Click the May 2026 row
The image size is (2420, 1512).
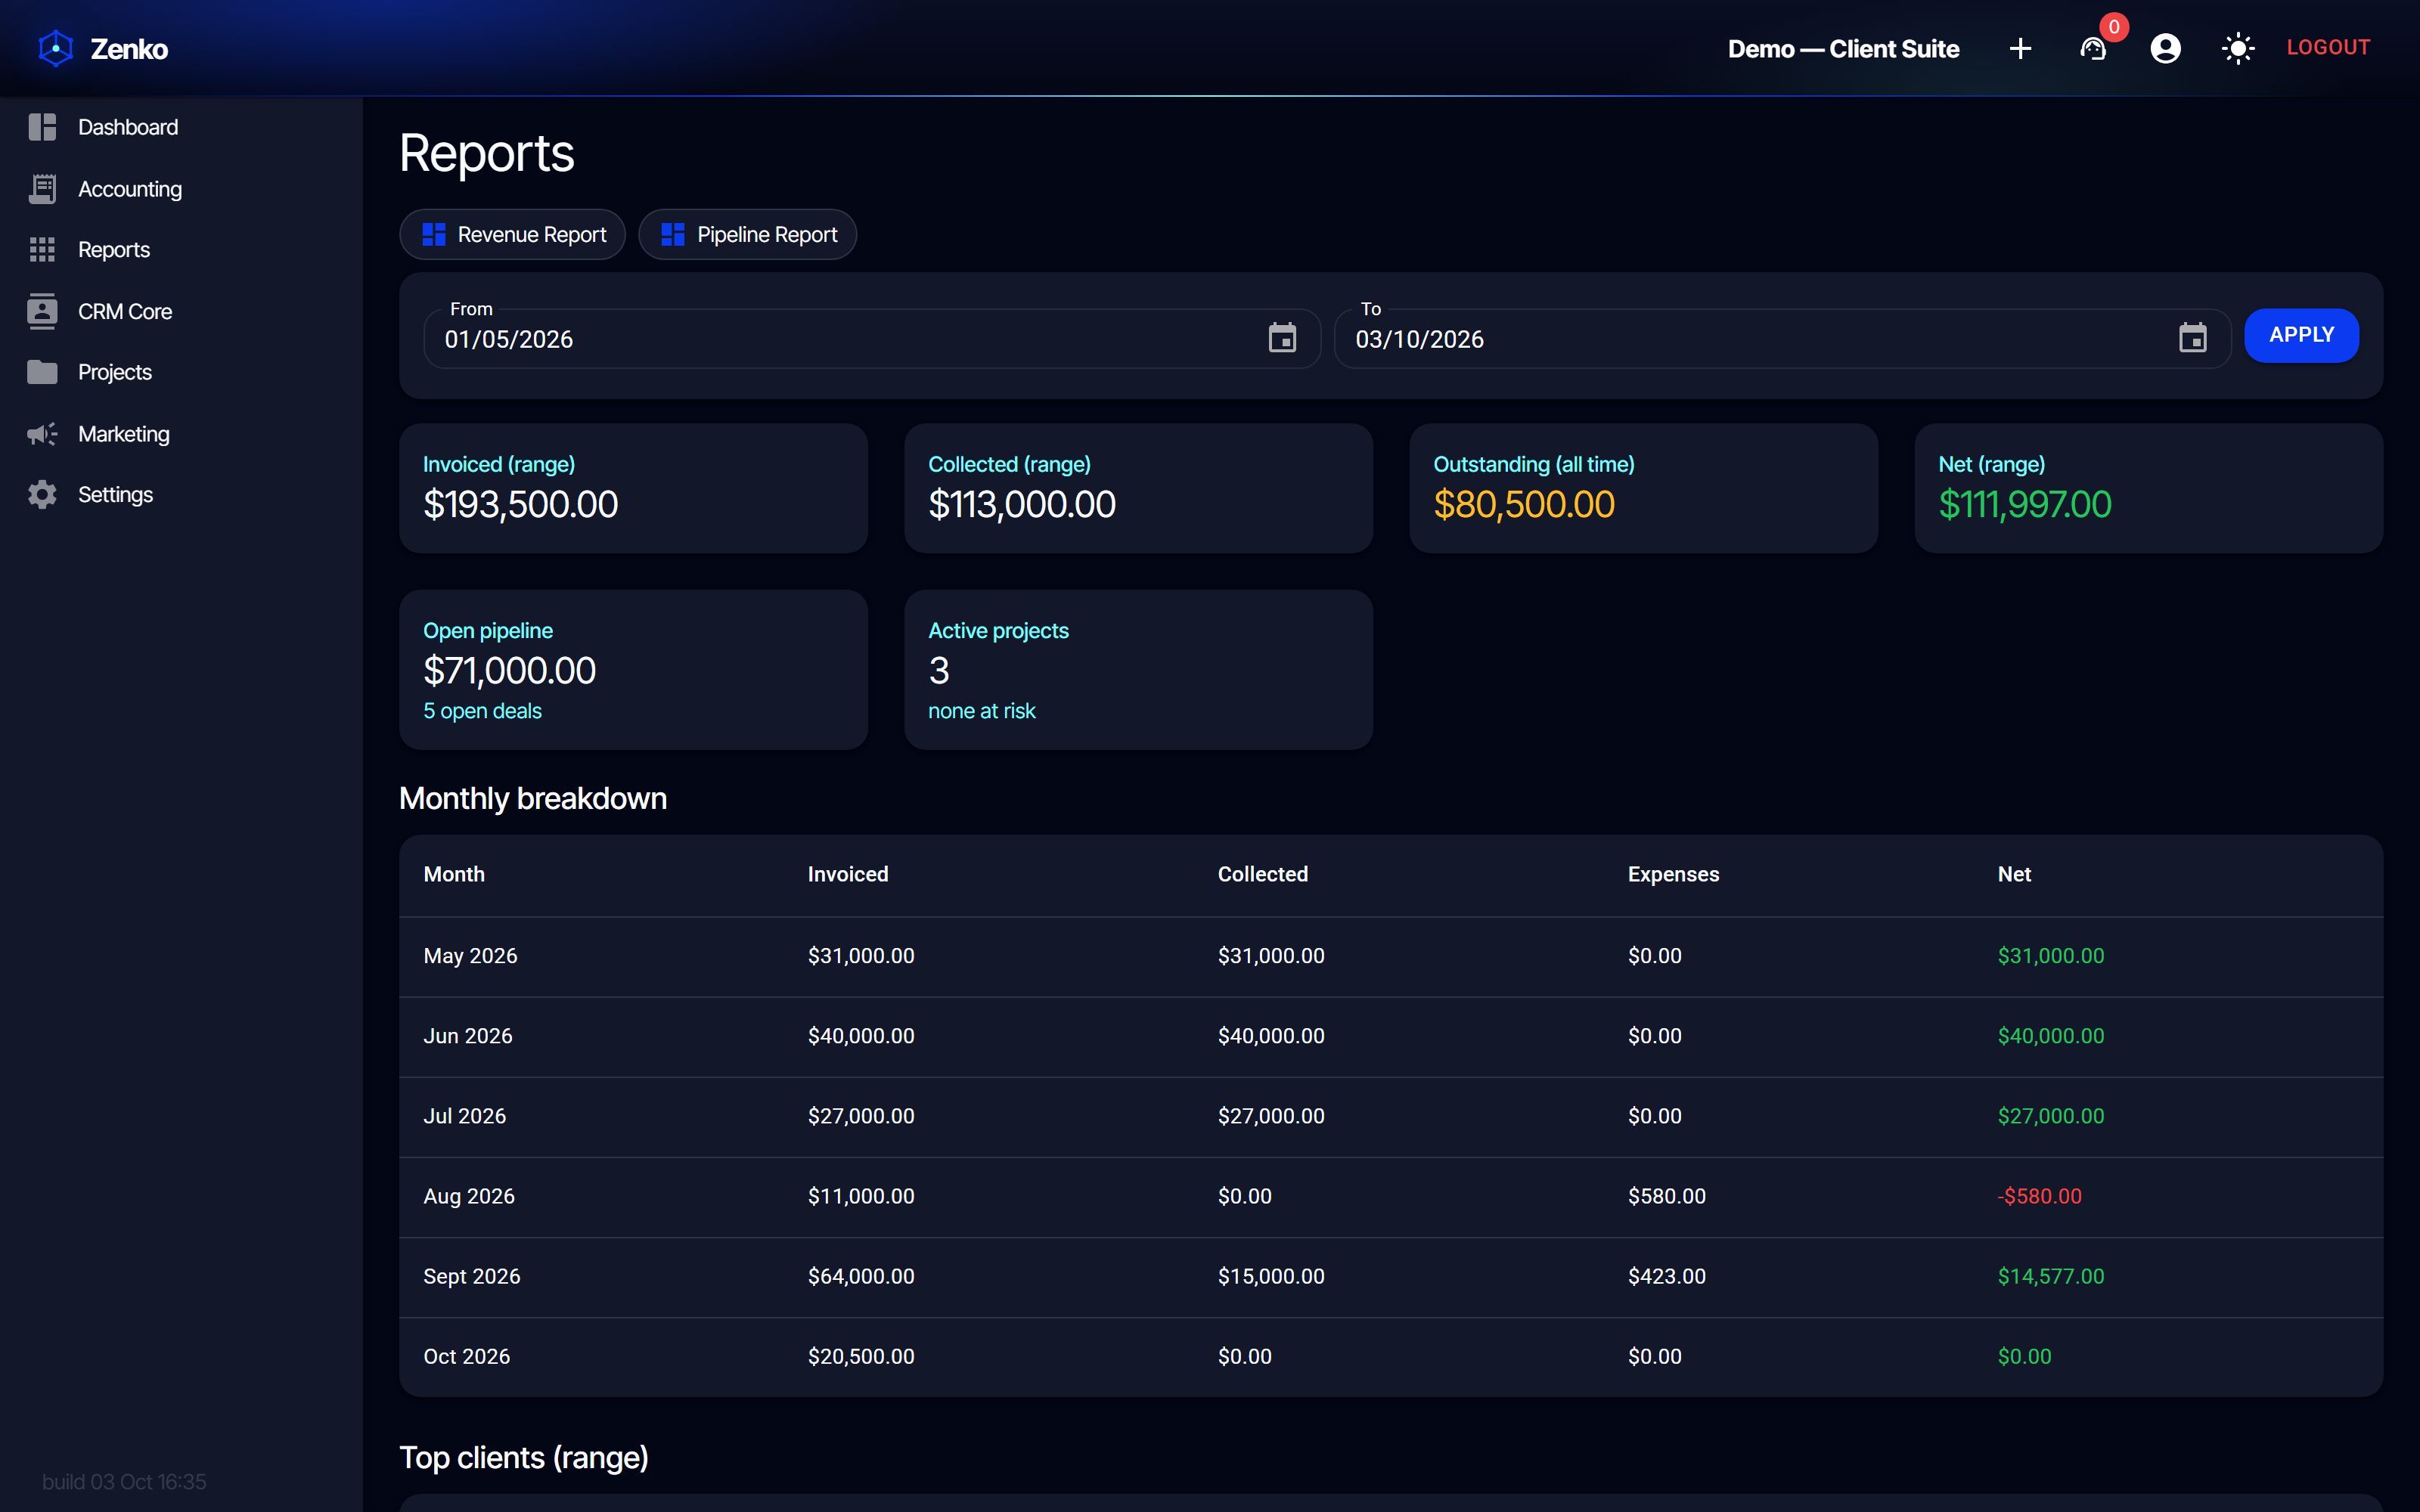(1391, 956)
